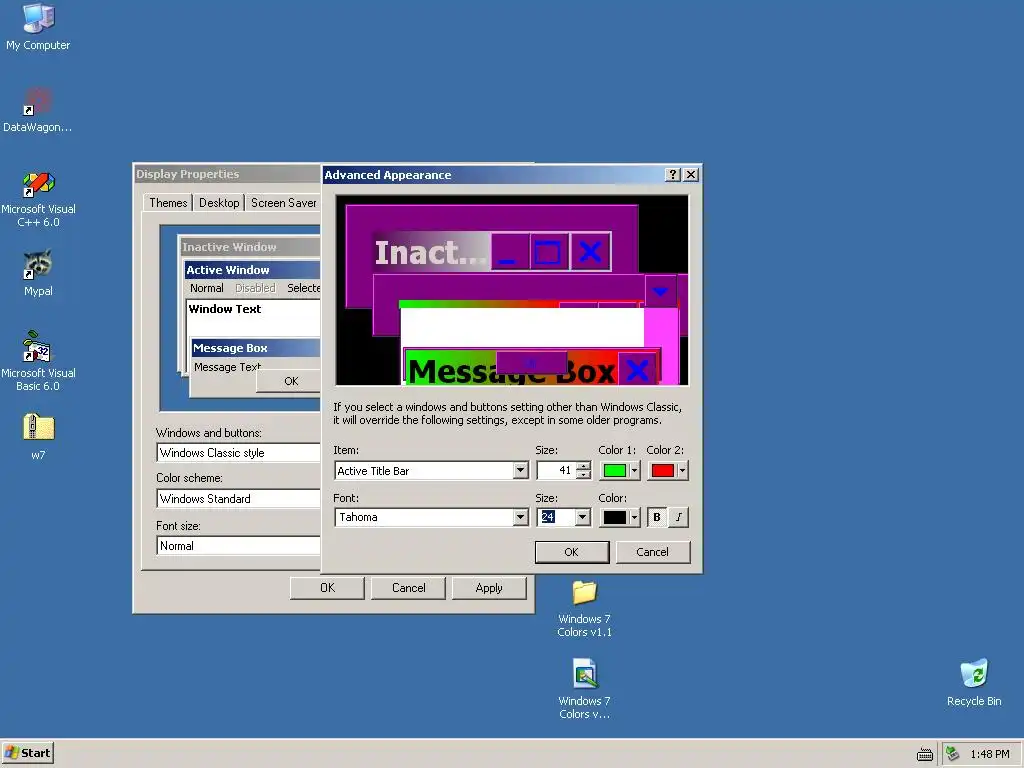Viewport: 1024px width, 768px height.
Task: Click the preview inactive window maximize button
Action: [549, 251]
